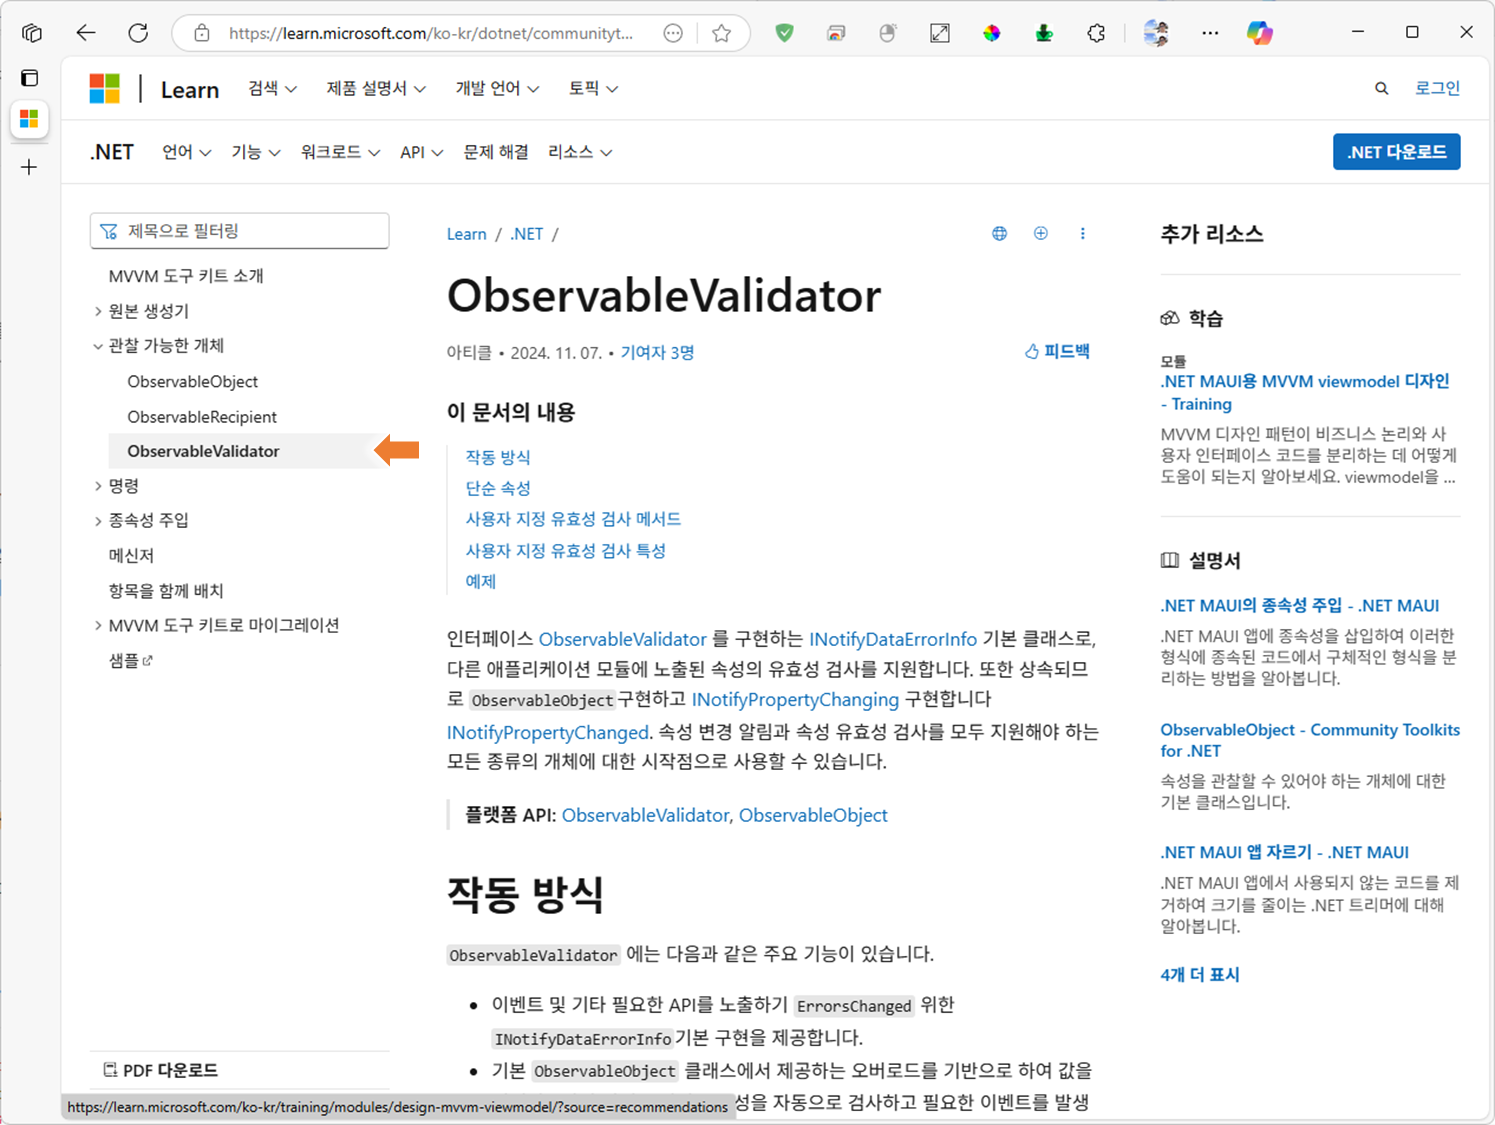1495x1125 pixels.
Task: Click the browser back arrow
Action: click(86, 33)
